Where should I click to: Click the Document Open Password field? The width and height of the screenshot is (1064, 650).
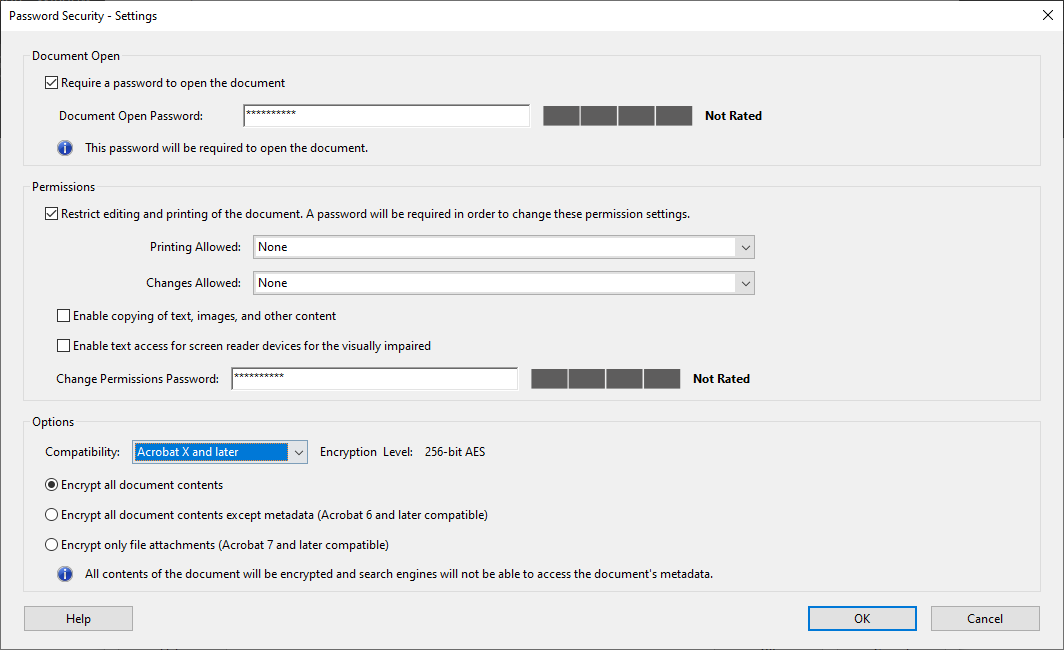tap(386, 115)
